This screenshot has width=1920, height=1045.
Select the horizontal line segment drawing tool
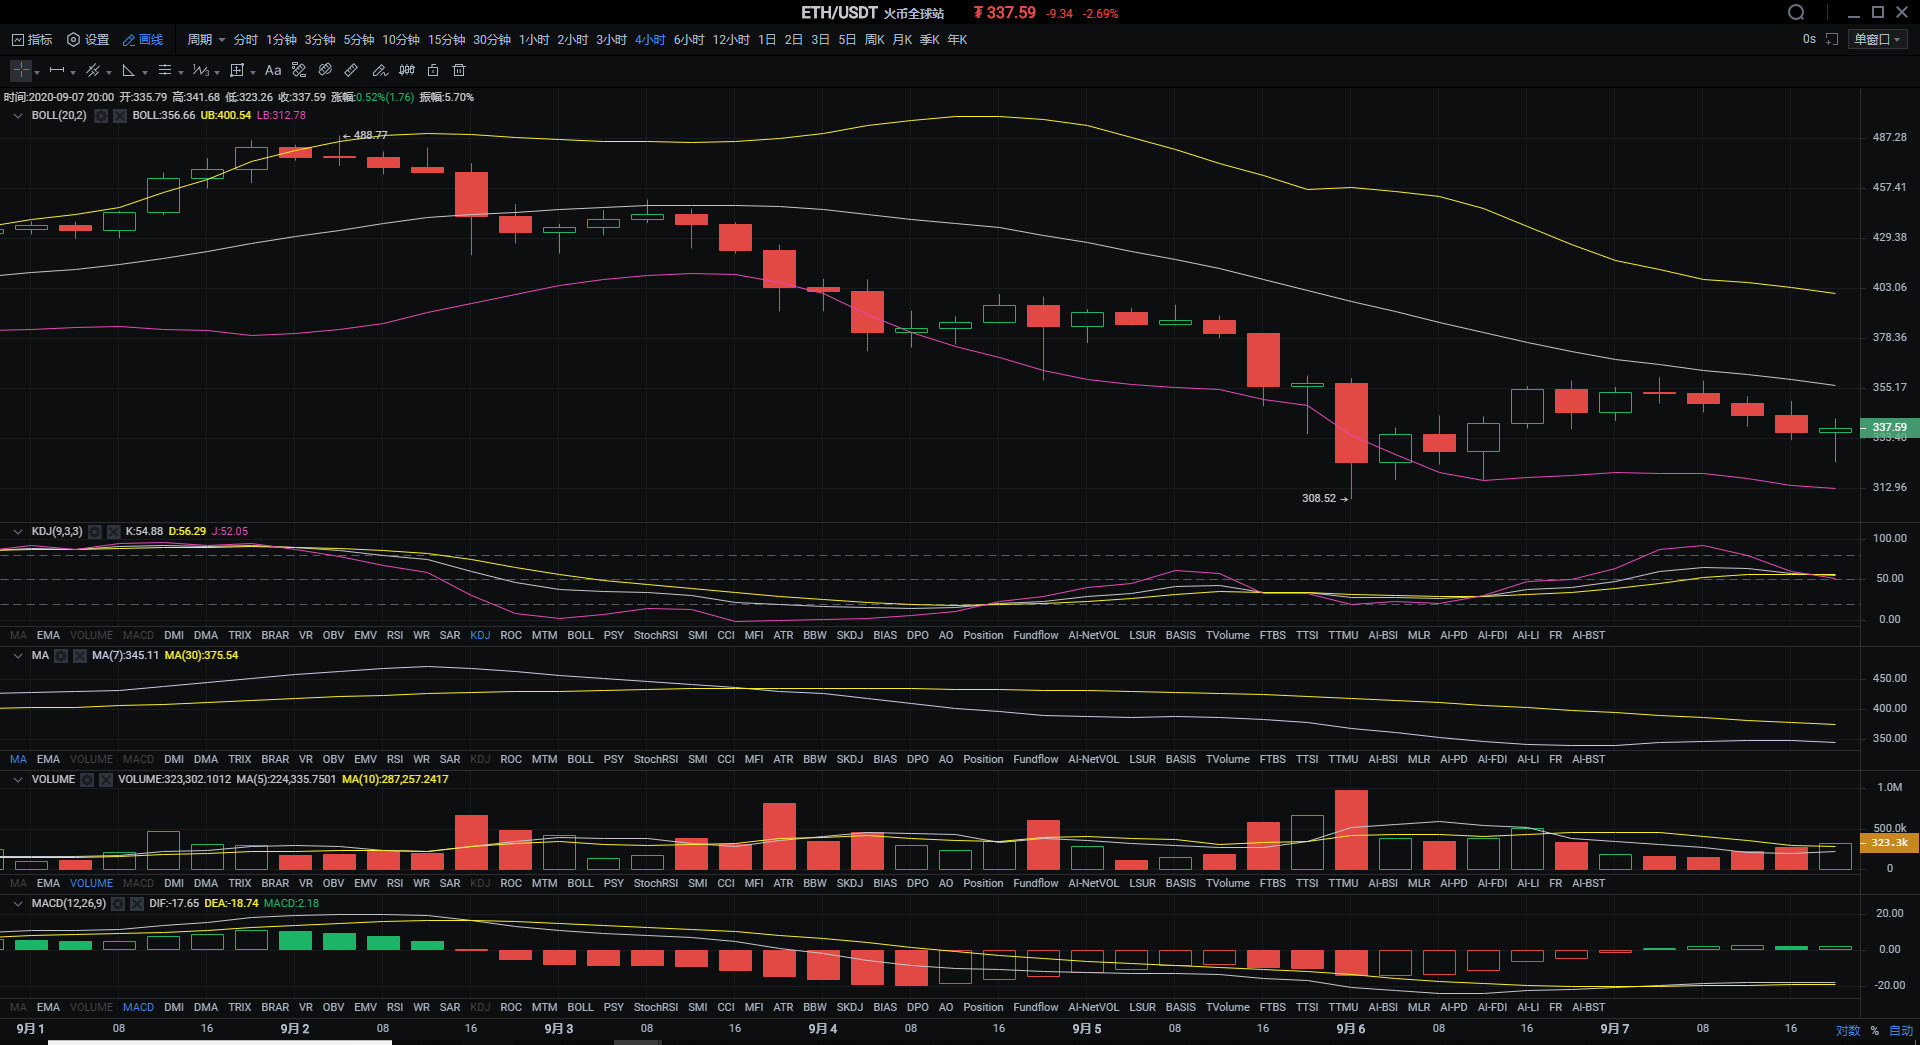click(x=57, y=70)
